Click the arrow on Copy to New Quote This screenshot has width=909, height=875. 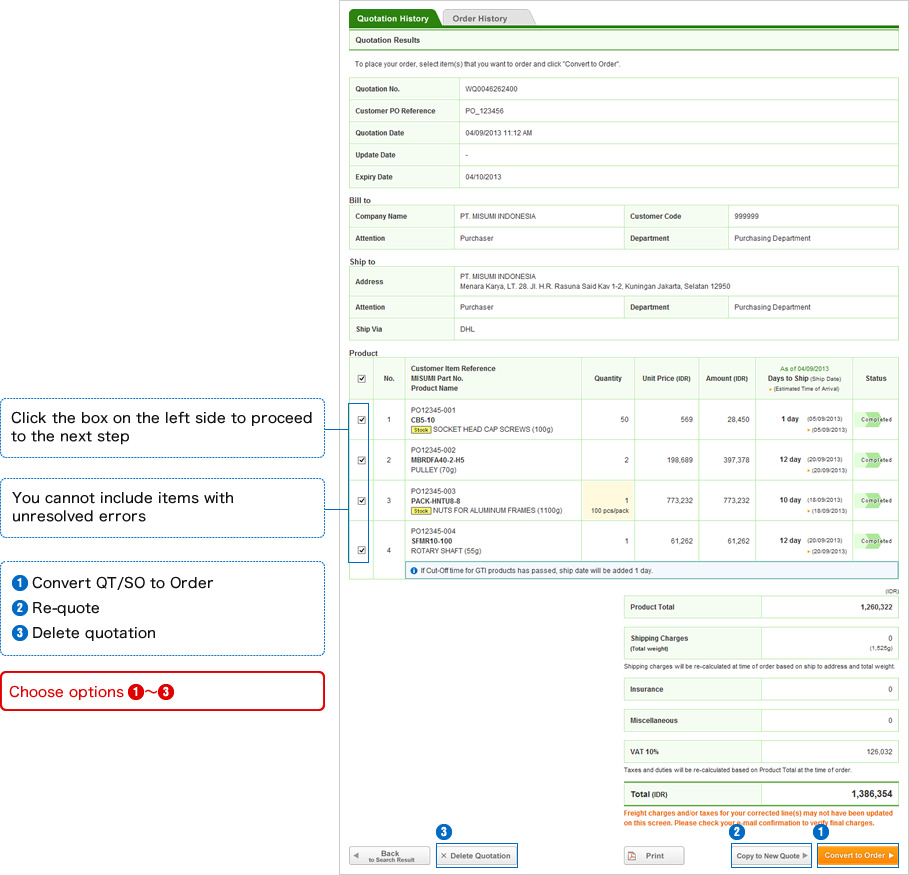805,856
